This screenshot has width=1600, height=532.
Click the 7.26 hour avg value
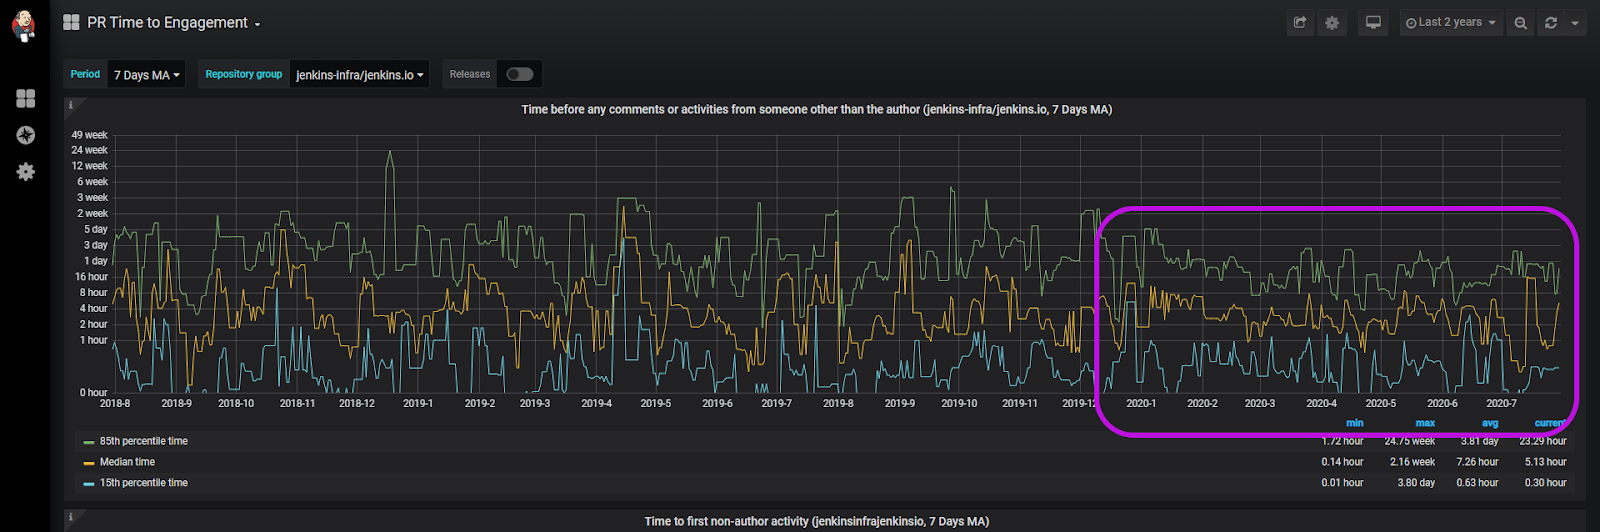point(1477,462)
